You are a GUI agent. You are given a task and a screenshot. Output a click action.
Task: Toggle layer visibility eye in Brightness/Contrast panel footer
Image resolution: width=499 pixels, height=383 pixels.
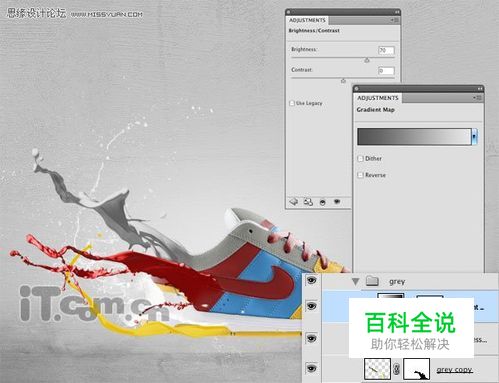[337, 202]
